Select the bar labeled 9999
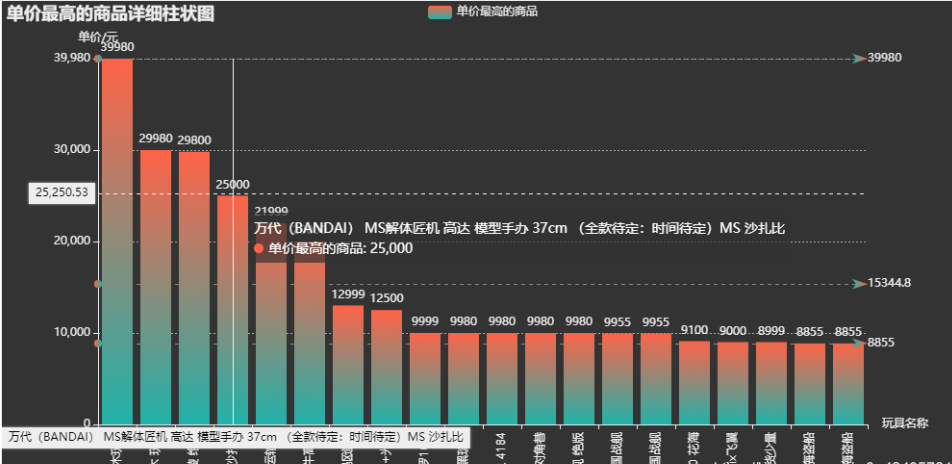This screenshot has width=952, height=464. tap(425, 379)
